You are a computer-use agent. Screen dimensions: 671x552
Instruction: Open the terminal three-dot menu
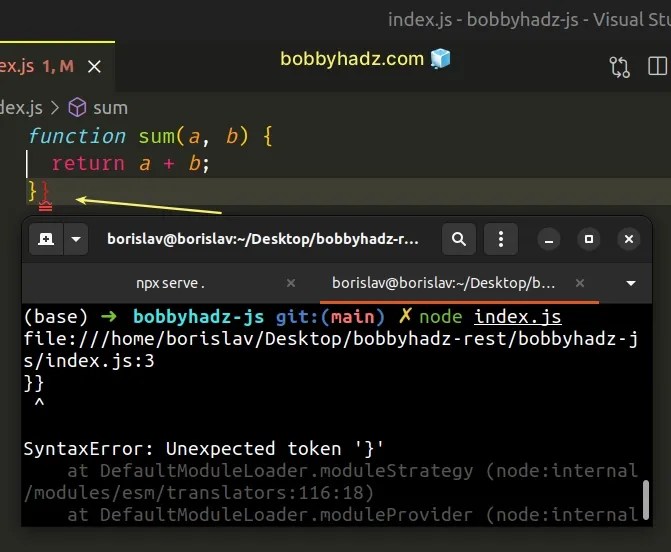501,239
